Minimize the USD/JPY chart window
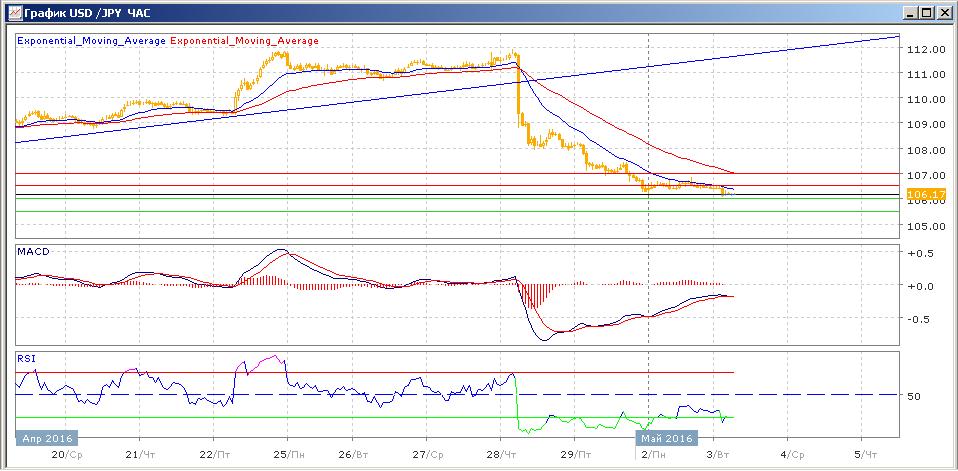Viewport: 958px width, 471px height. [x=907, y=12]
